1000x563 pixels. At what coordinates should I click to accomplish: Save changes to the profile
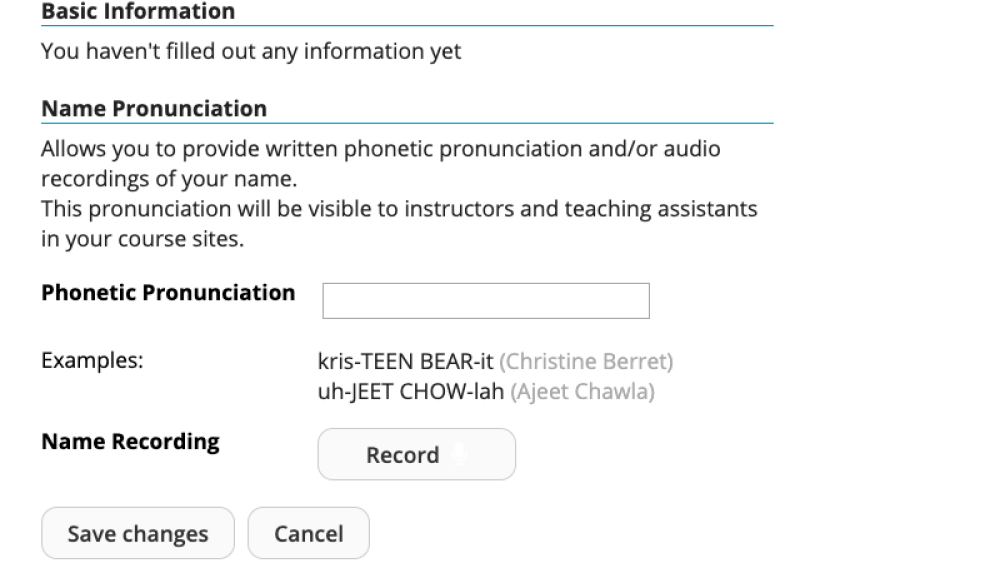coord(138,533)
